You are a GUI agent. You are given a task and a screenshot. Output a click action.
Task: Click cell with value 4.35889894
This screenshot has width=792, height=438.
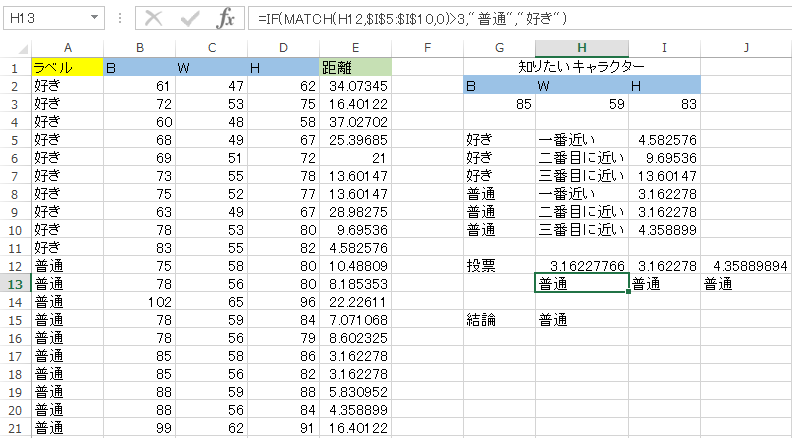click(x=746, y=266)
